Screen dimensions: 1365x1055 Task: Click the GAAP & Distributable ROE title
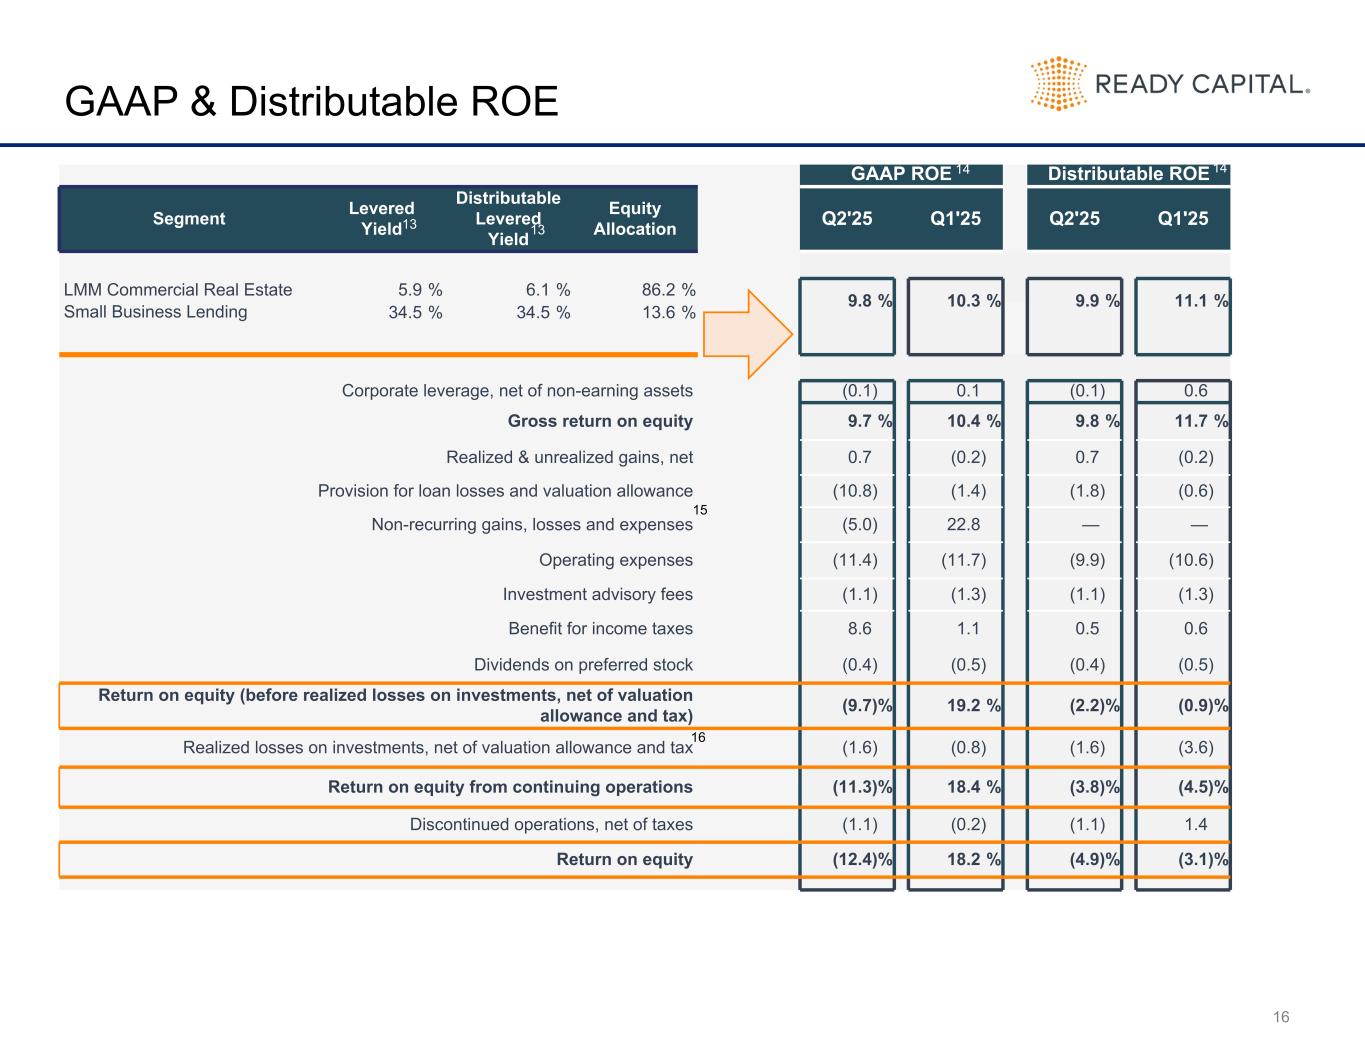click(311, 102)
